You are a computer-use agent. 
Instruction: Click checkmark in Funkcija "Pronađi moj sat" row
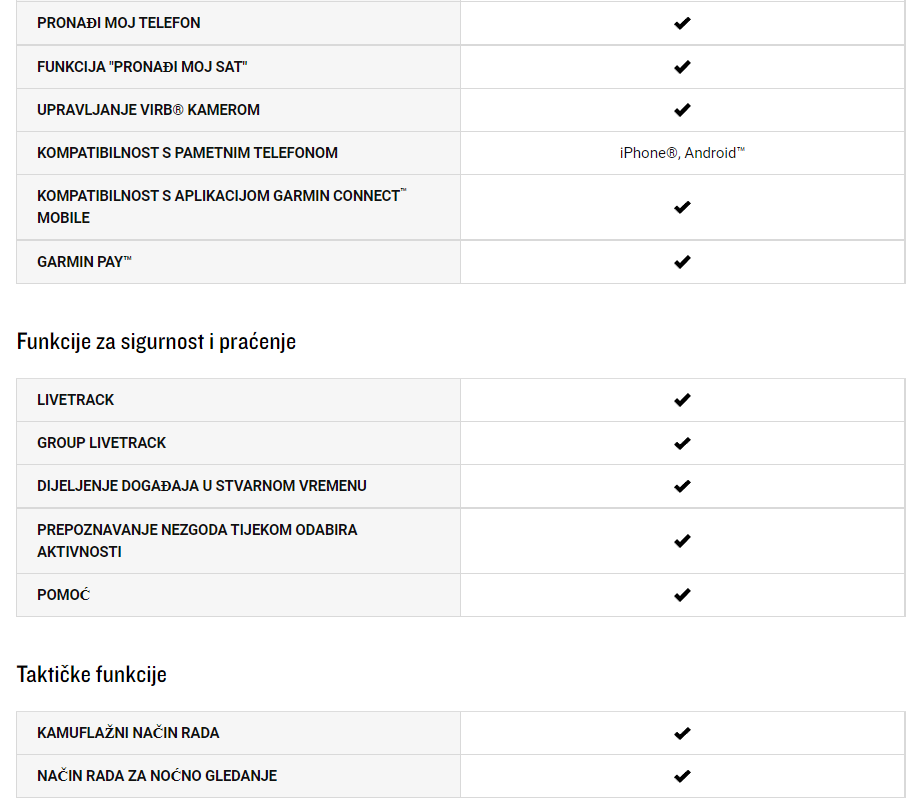pyautogui.click(x=682, y=67)
